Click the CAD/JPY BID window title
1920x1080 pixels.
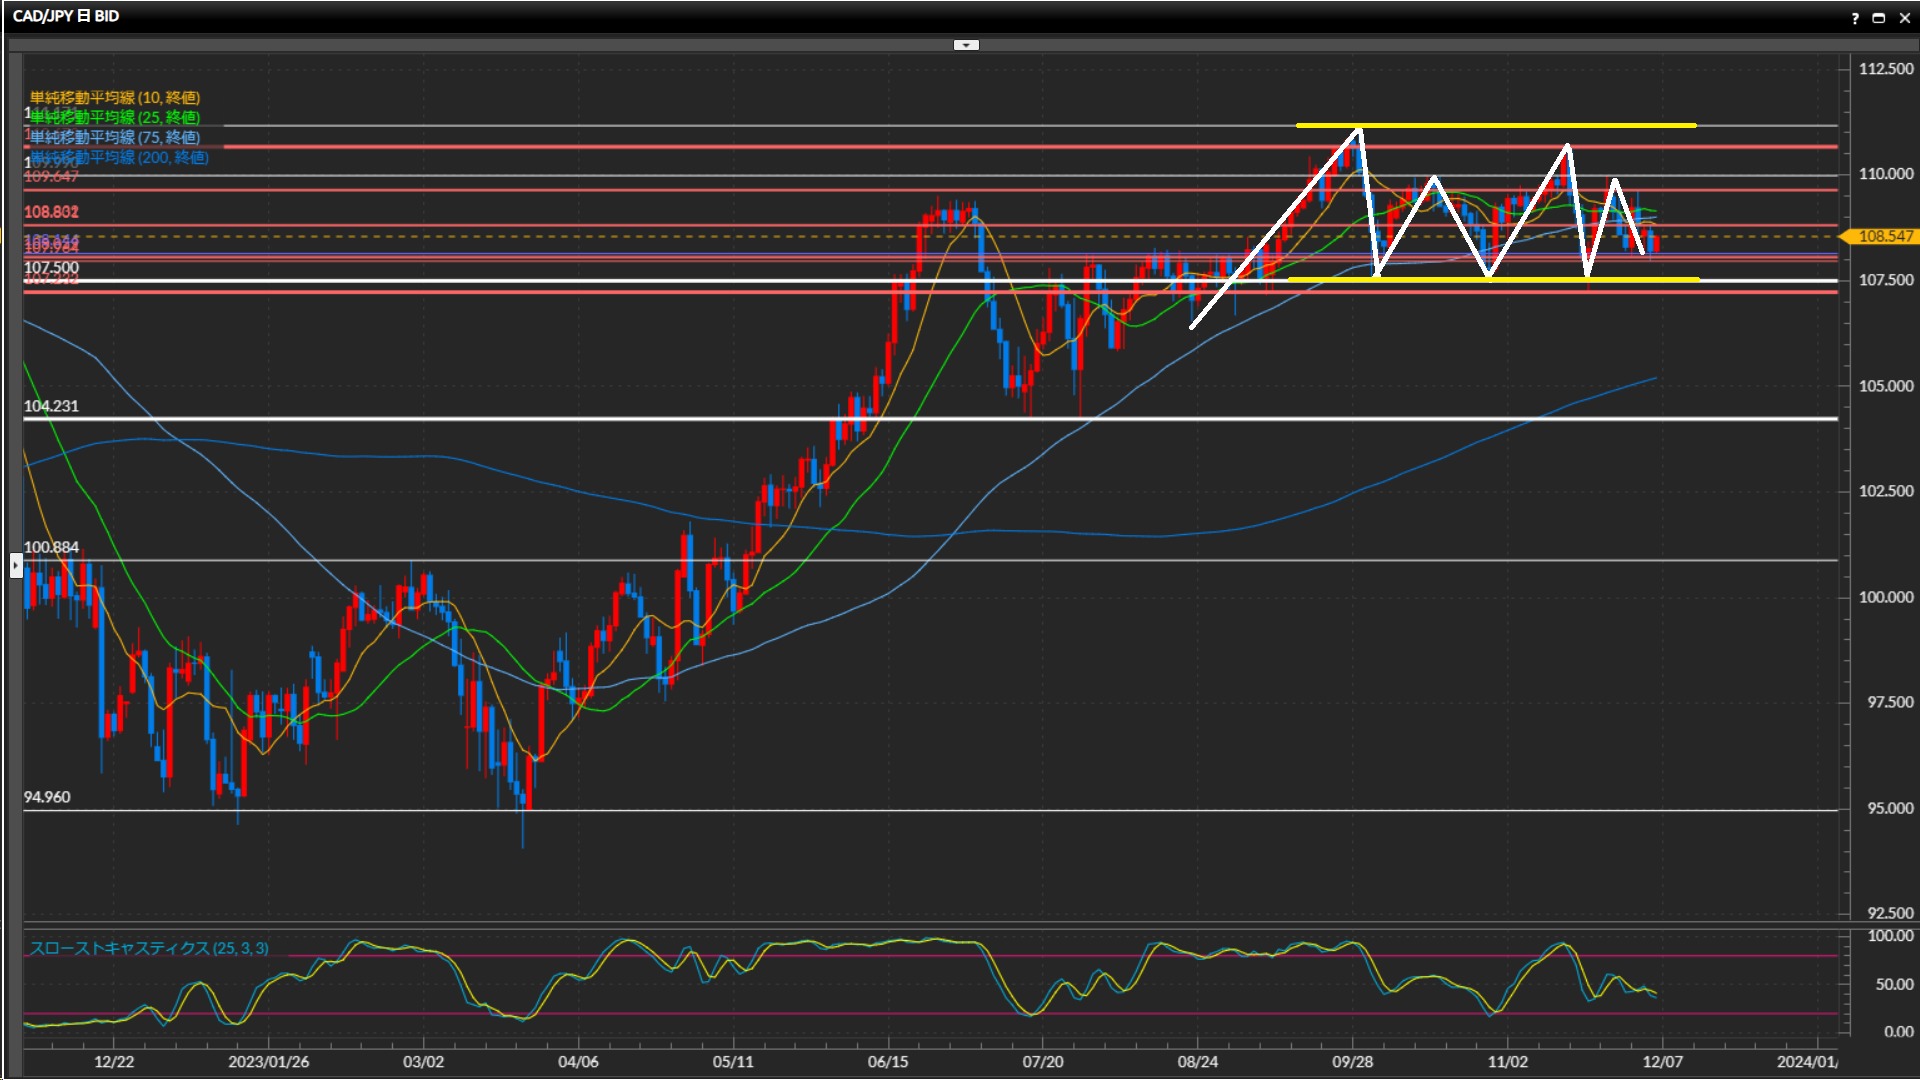pos(66,16)
